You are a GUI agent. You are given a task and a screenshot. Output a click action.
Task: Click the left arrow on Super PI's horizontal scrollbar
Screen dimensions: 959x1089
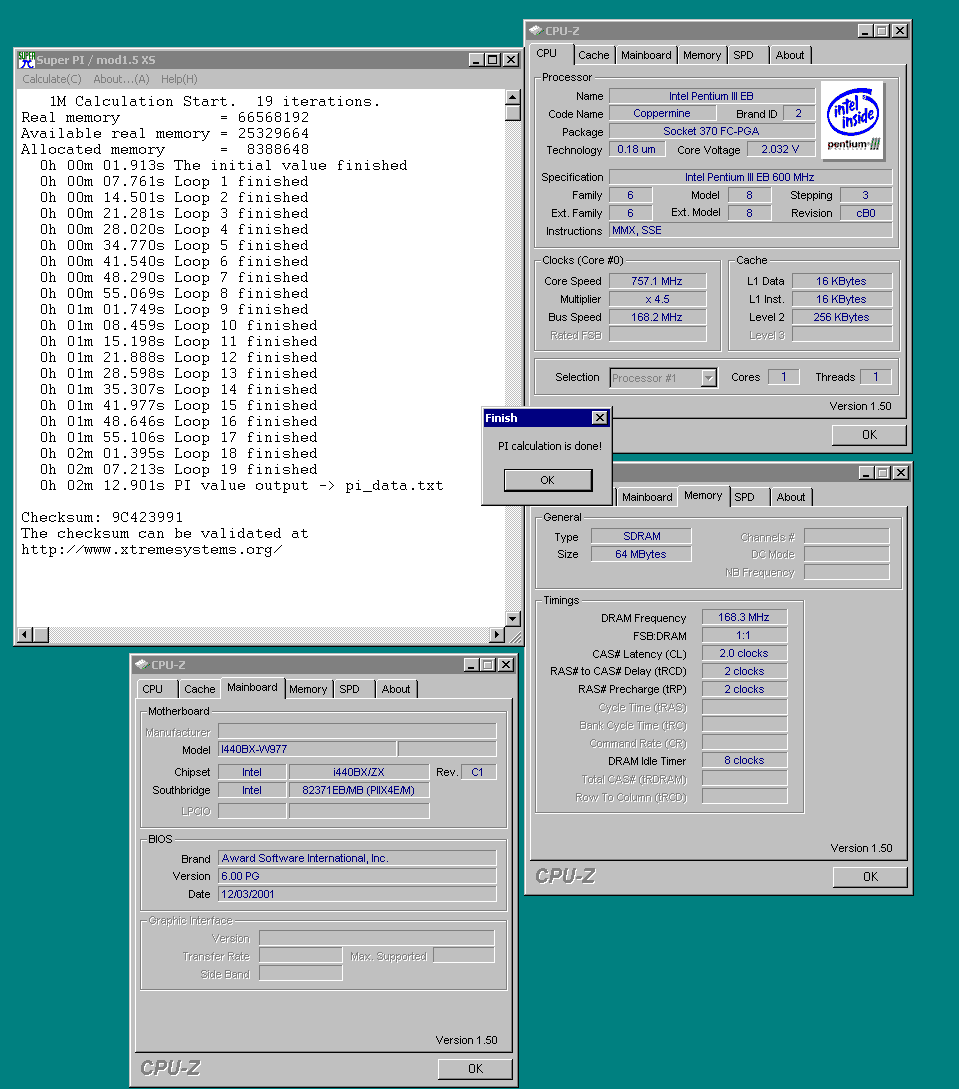25,634
